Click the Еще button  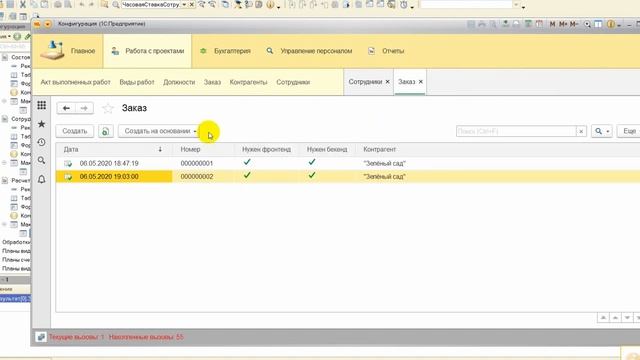[x=629, y=131]
